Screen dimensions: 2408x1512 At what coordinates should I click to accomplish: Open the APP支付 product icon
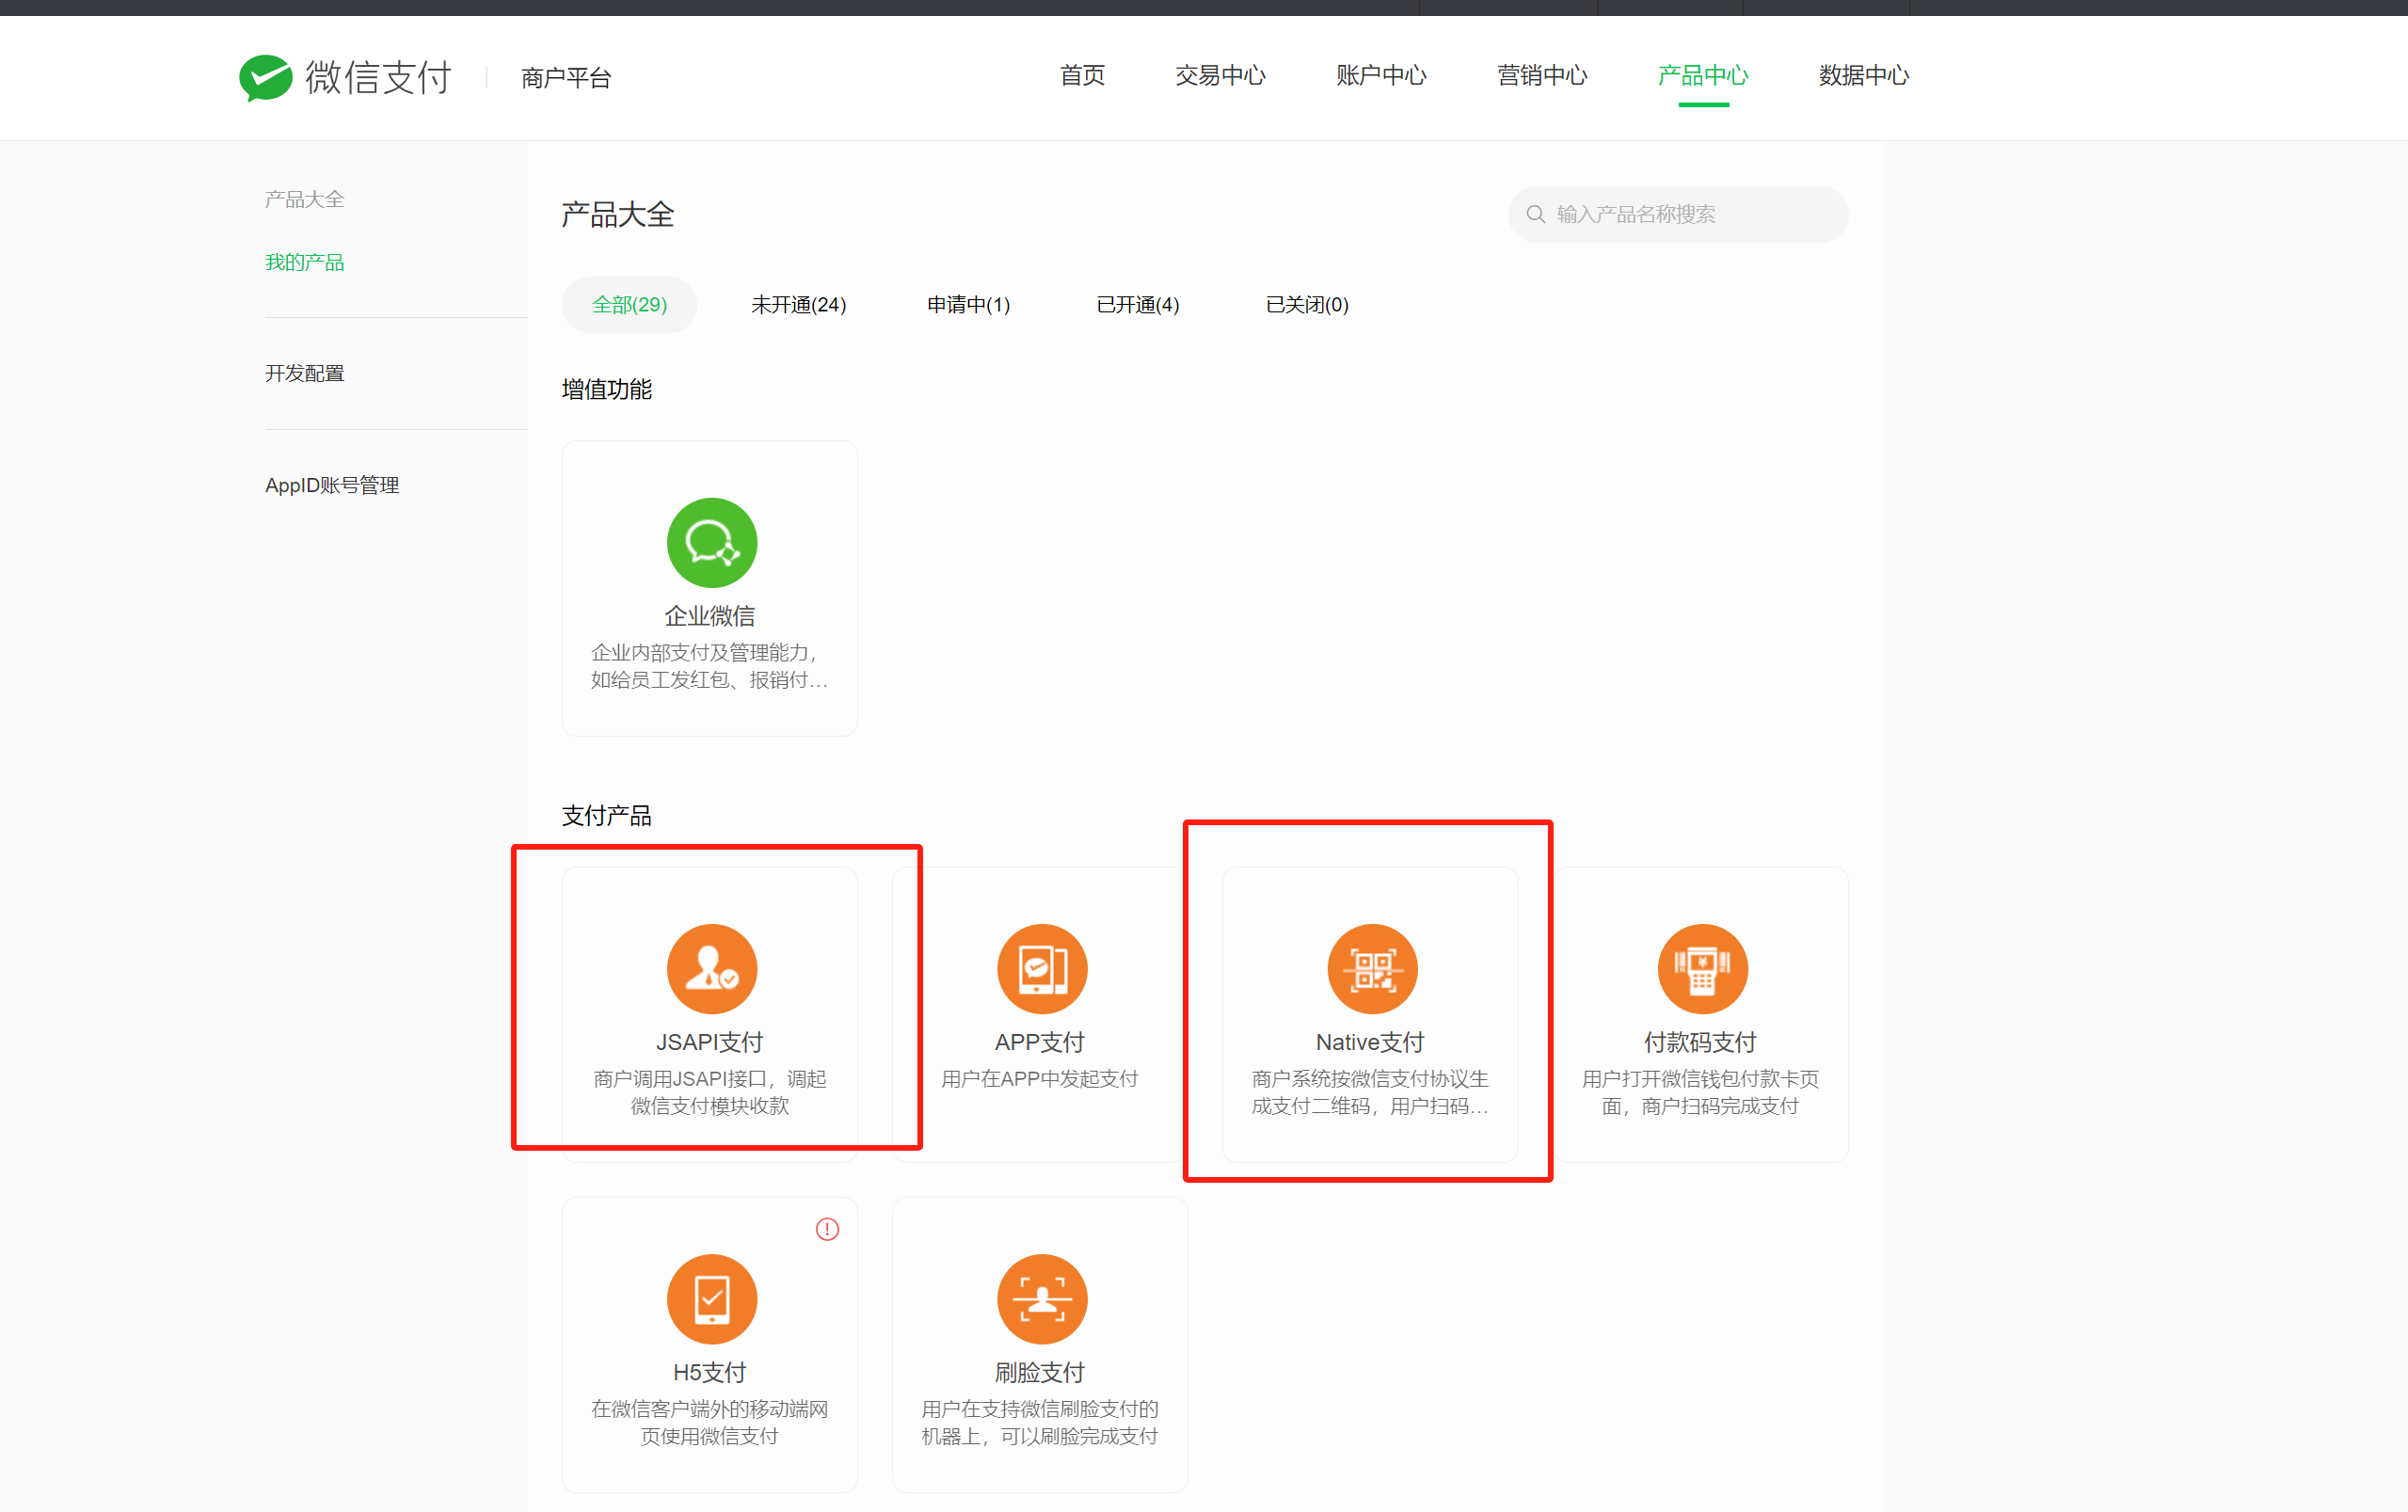(x=1041, y=968)
